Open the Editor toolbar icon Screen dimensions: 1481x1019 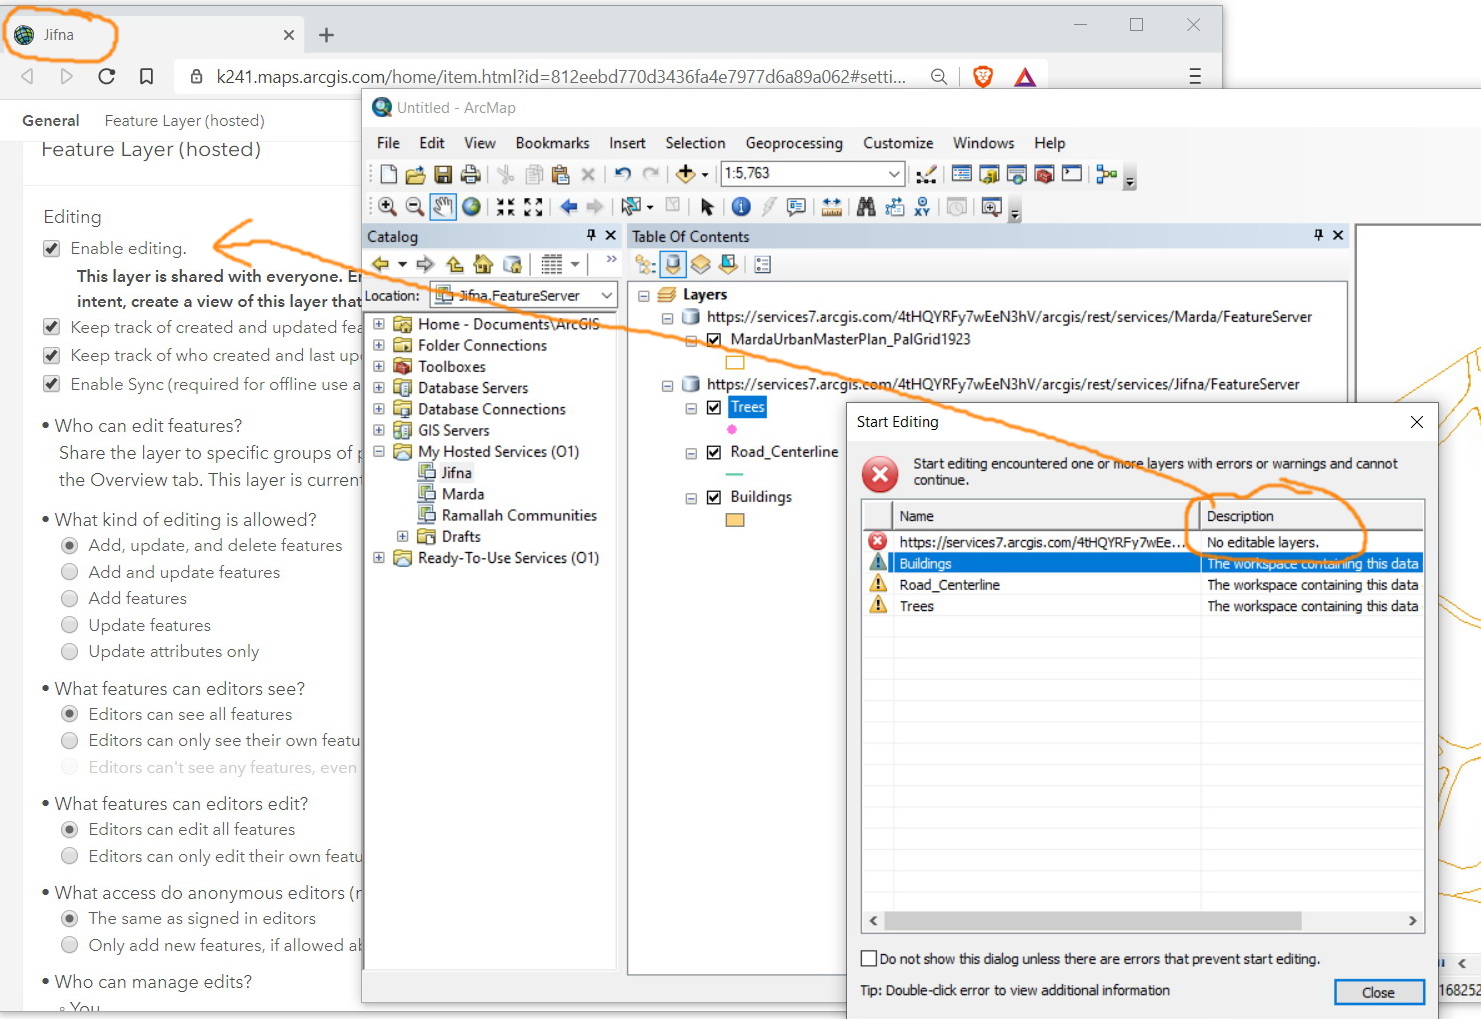[927, 174]
